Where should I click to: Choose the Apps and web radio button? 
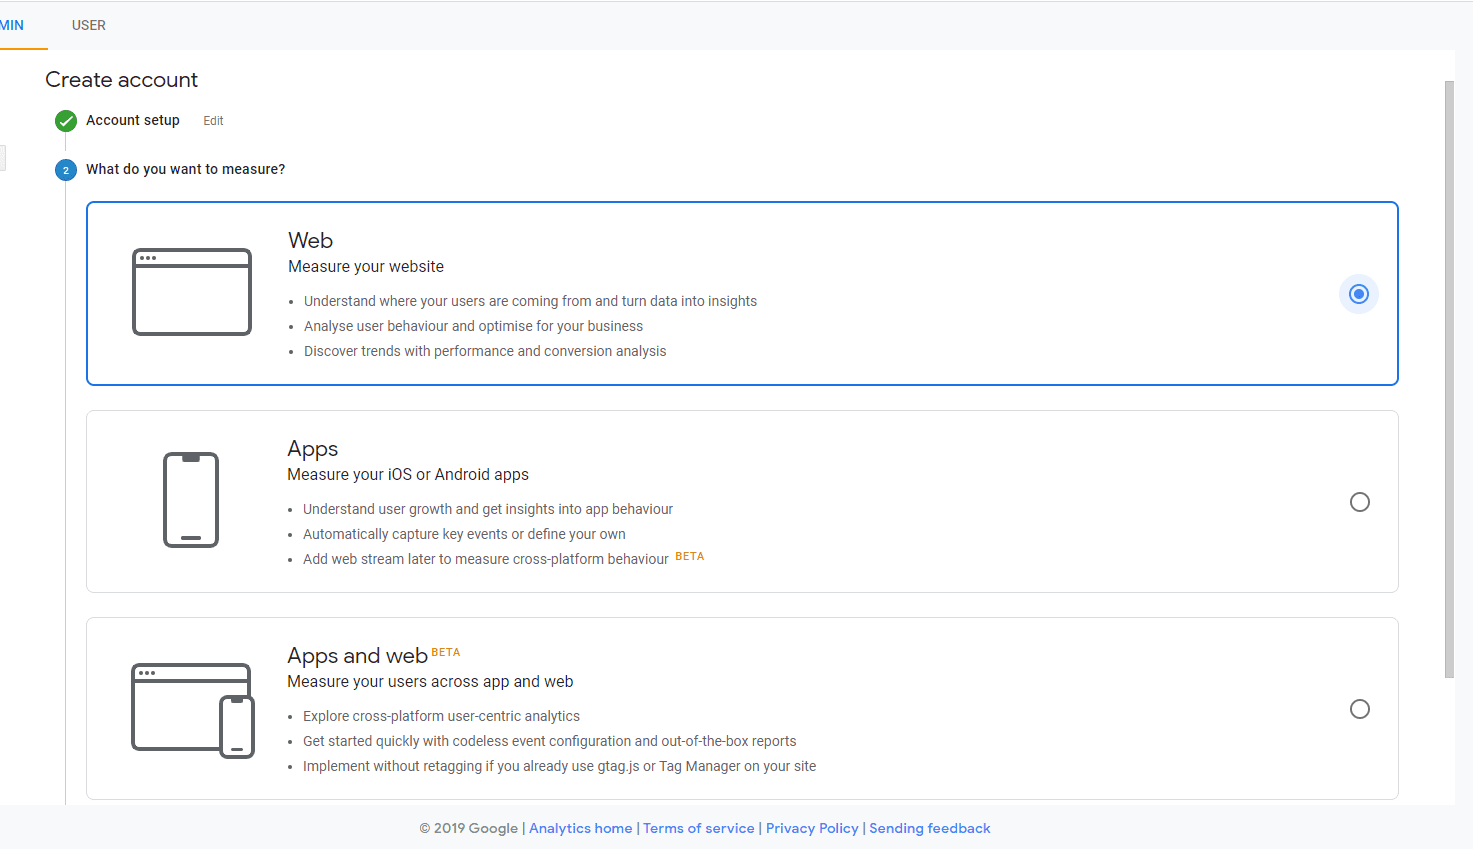click(x=1359, y=709)
